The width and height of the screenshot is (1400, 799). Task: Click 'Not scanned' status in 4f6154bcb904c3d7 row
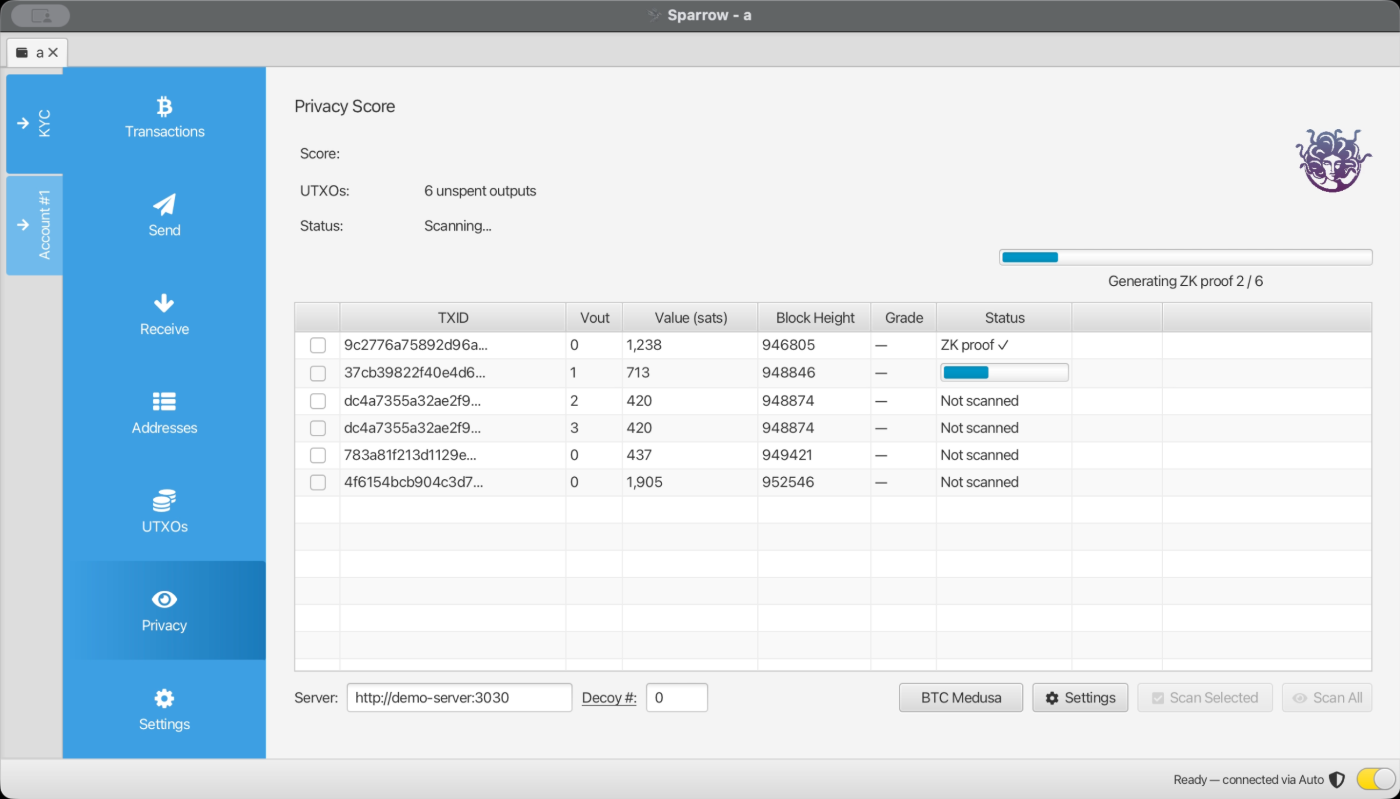point(1004,482)
